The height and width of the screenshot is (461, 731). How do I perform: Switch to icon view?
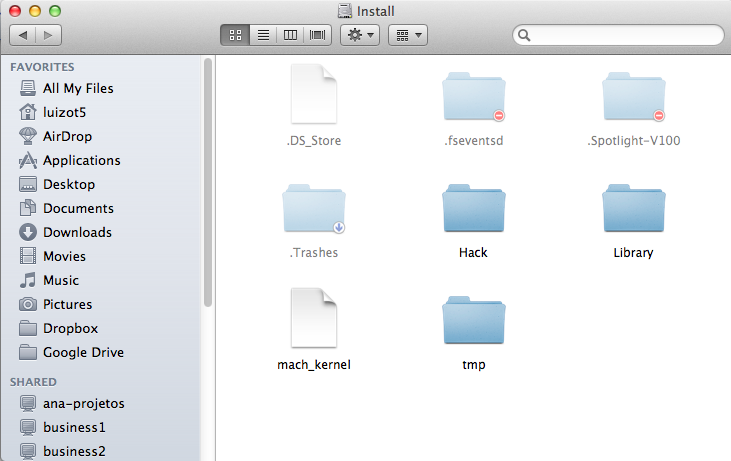[235, 35]
